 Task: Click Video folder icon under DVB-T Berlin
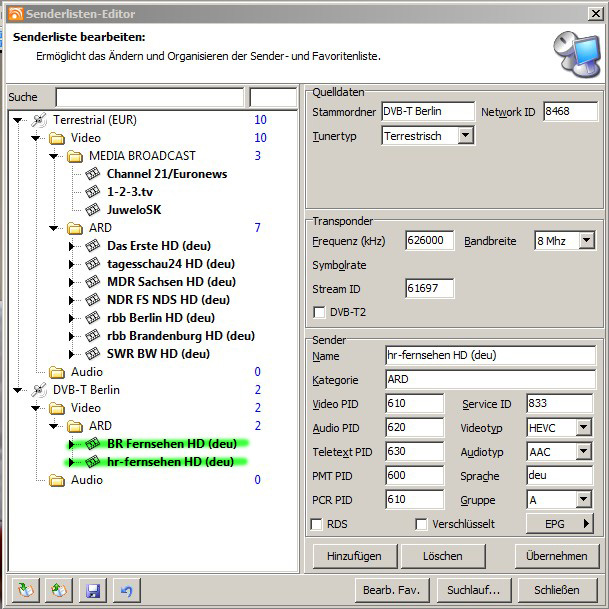coord(57,408)
